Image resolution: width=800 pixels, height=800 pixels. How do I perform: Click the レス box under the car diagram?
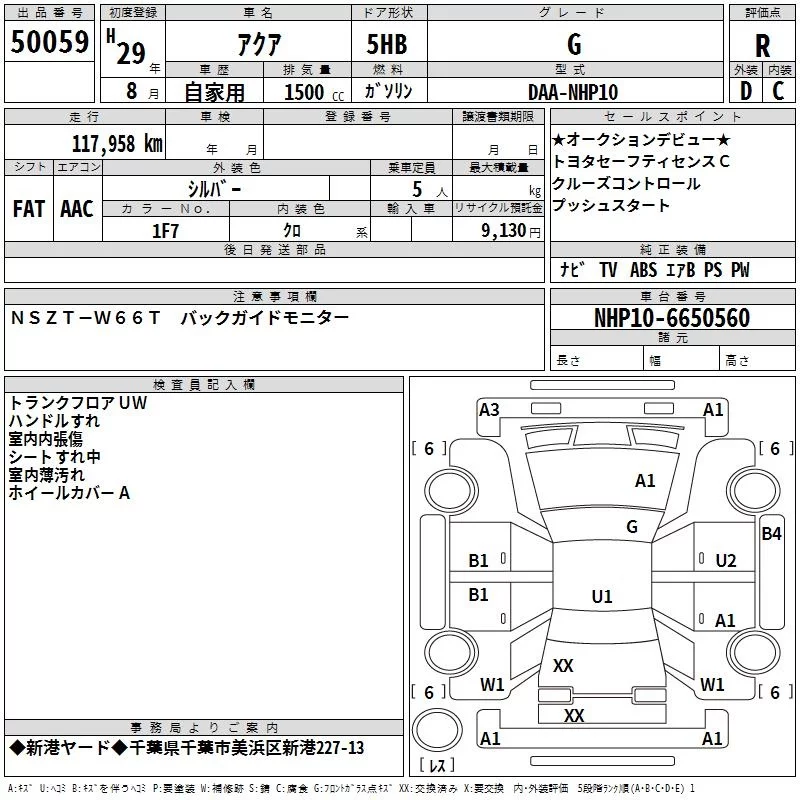tap(435, 766)
